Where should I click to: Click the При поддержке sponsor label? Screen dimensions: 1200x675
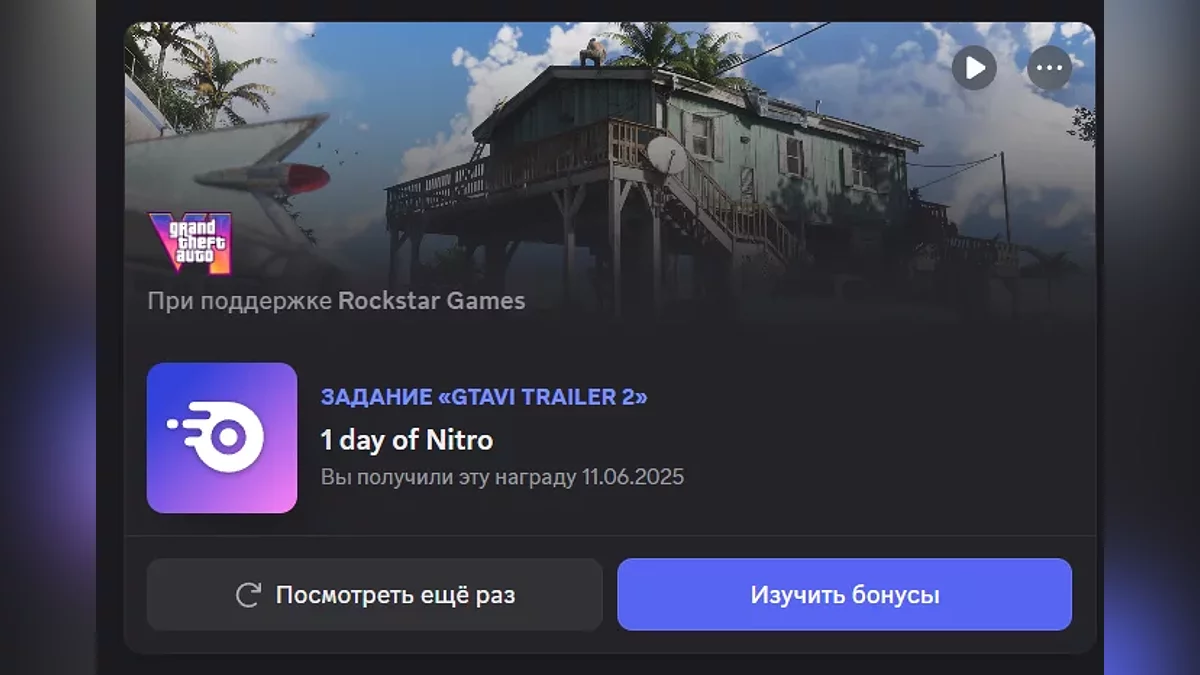(x=240, y=301)
